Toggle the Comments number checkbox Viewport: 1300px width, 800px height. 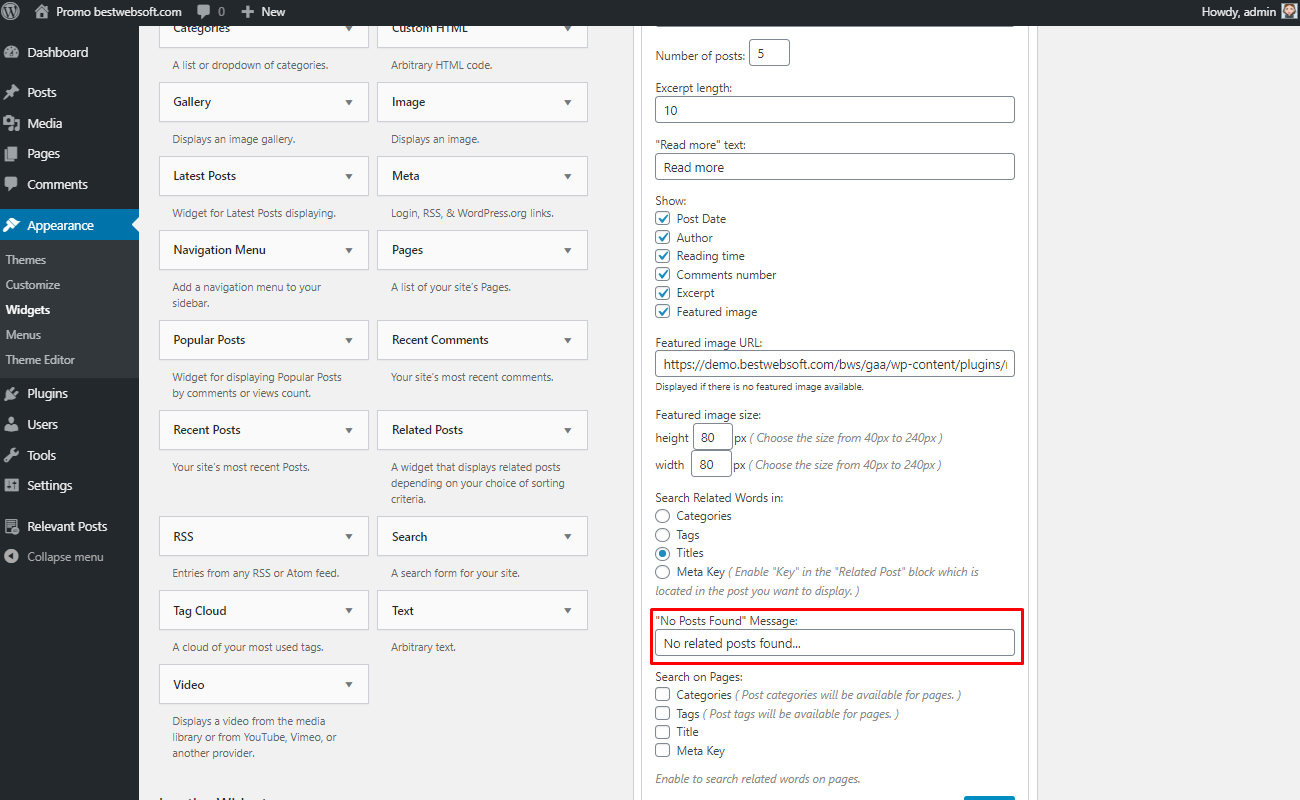(x=663, y=274)
